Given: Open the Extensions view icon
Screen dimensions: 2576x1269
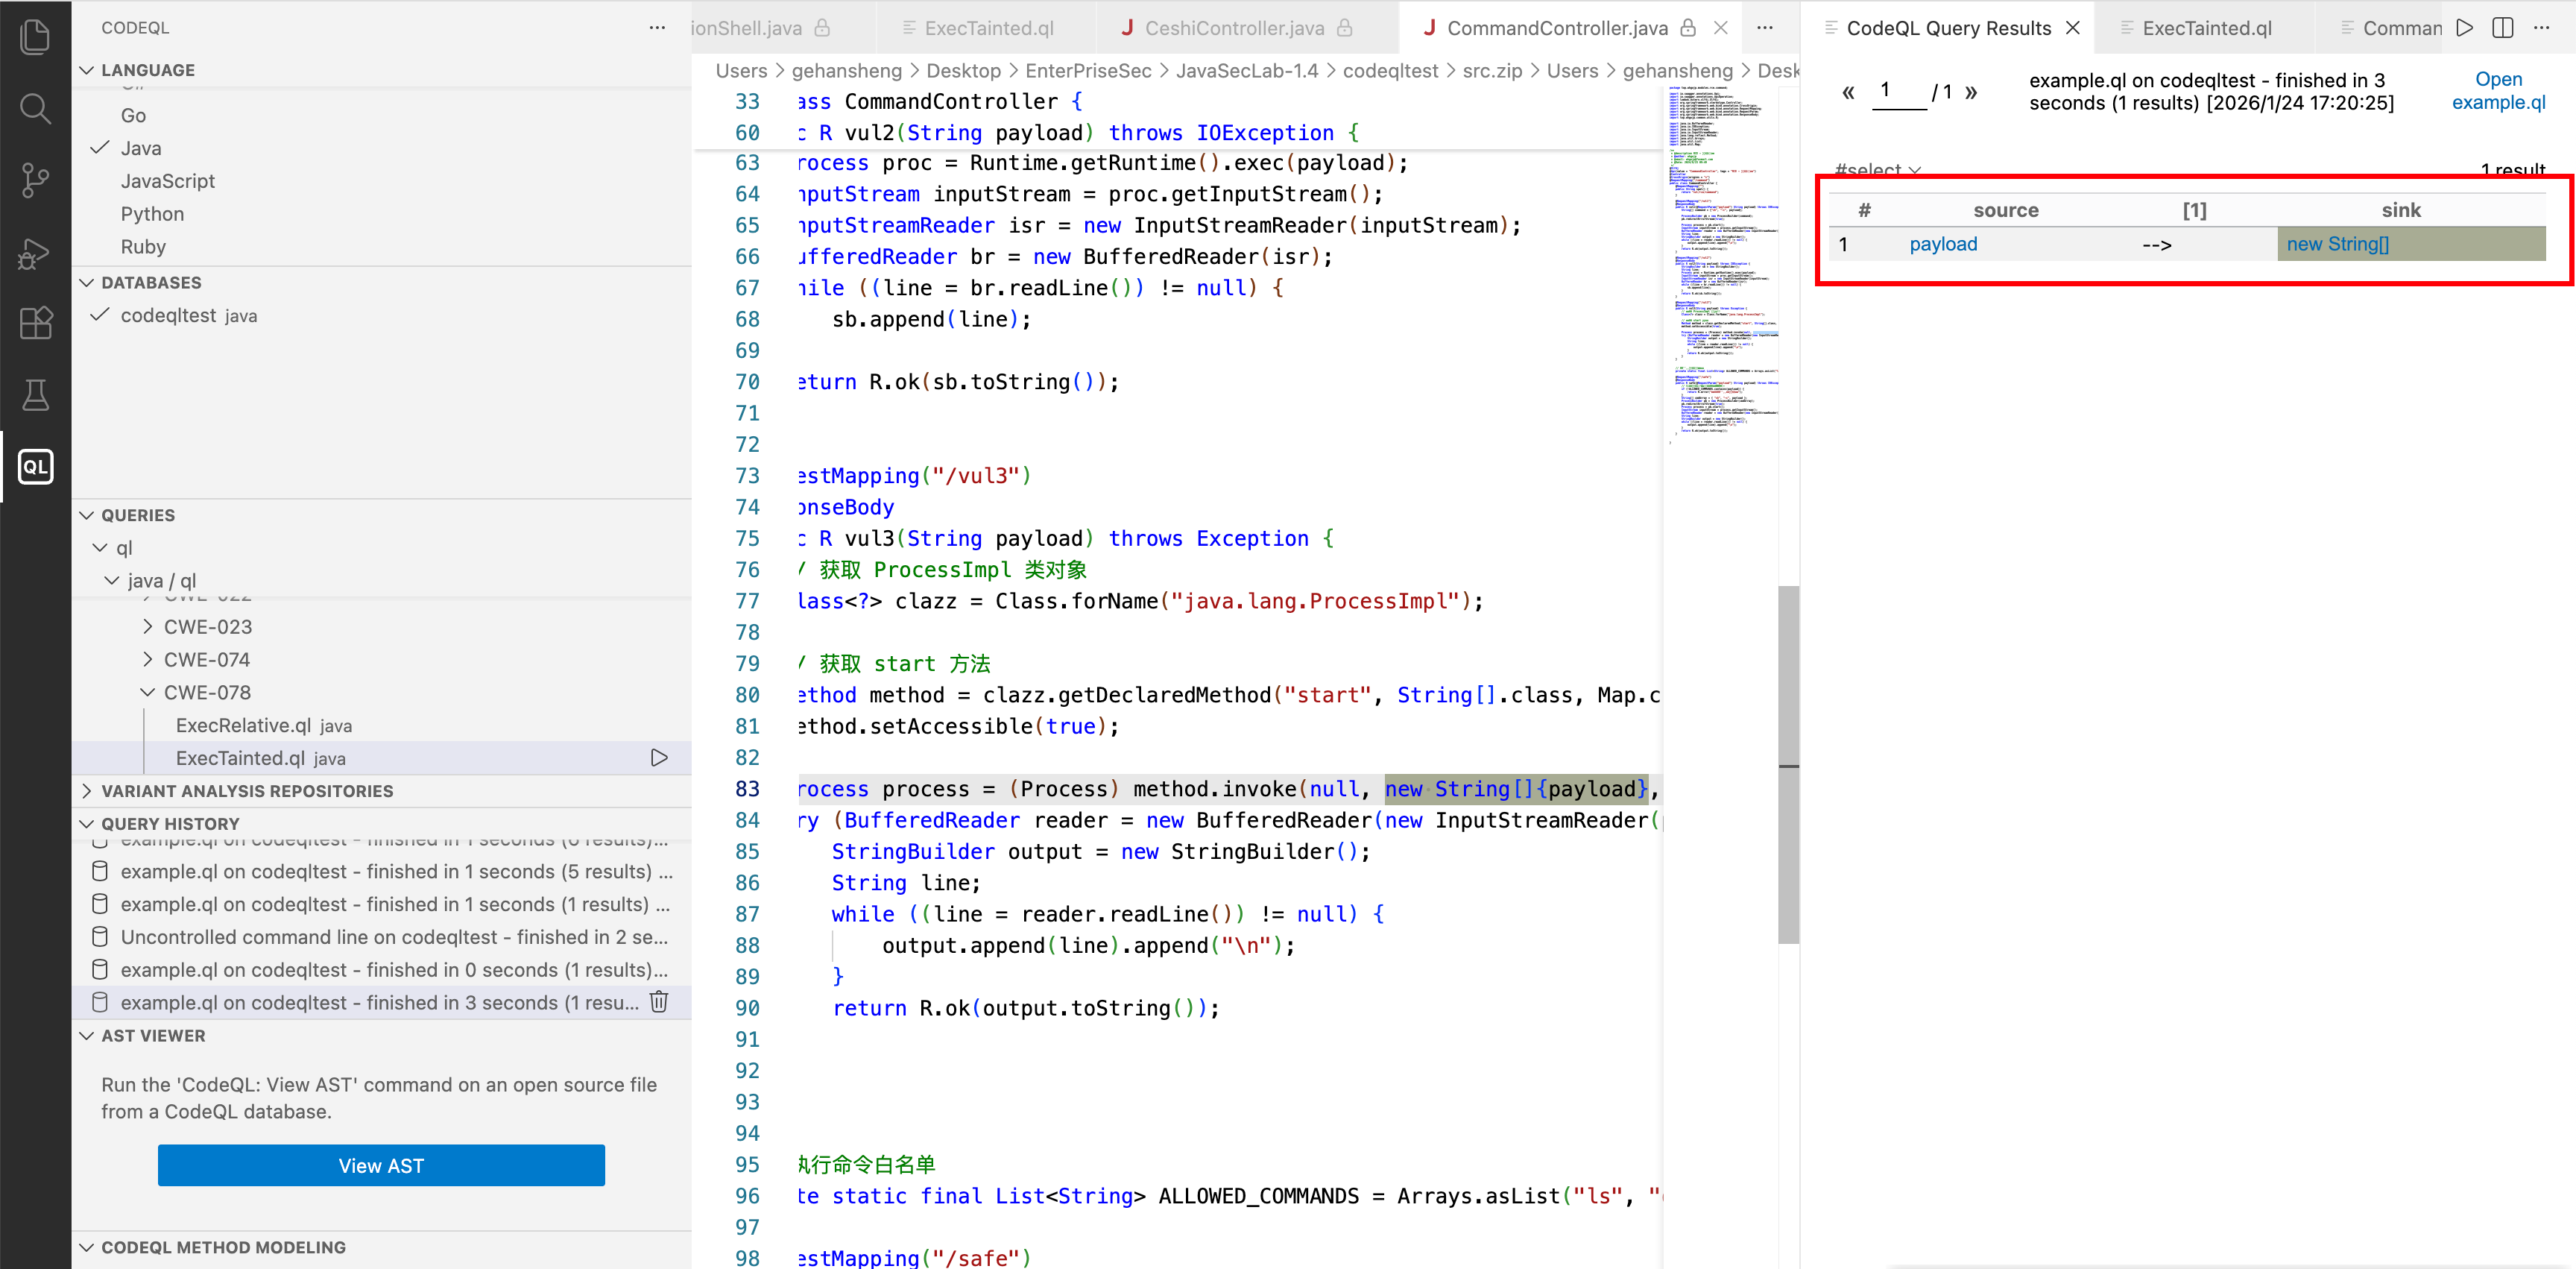Looking at the screenshot, I should click(35, 323).
